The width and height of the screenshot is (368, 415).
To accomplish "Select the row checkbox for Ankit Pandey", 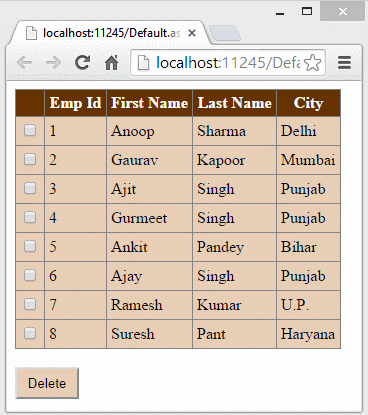I will (30, 246).
